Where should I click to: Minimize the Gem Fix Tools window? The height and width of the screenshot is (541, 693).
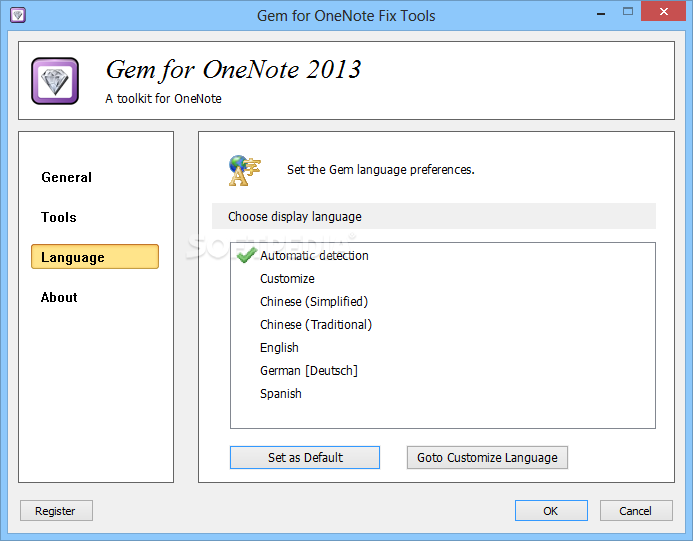coord(601,12)
